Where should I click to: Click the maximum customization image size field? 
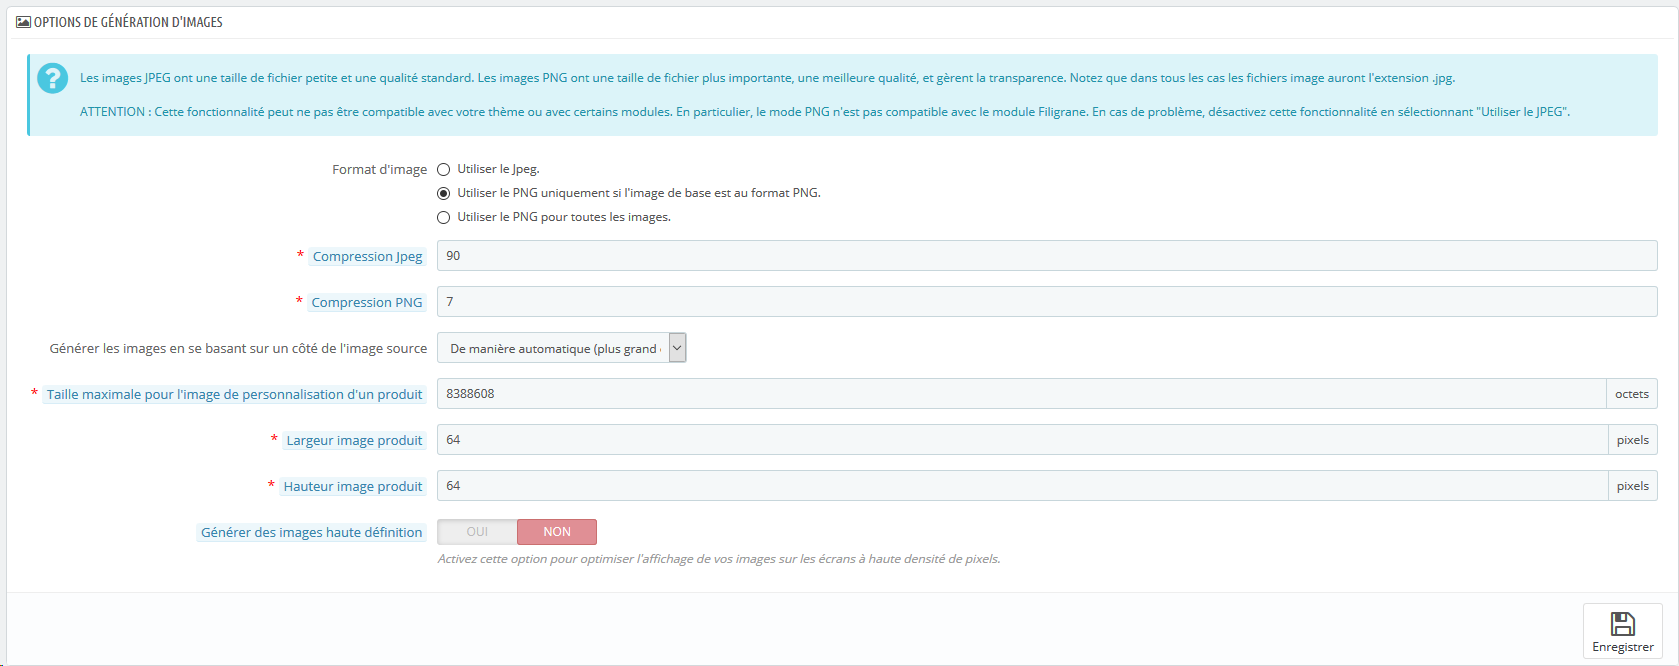coord(1021,394)
